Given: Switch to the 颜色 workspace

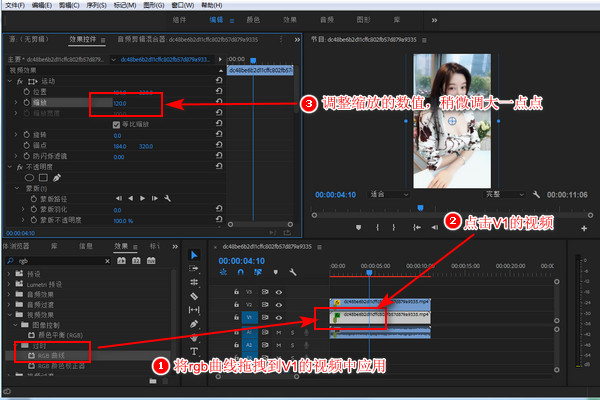Looking at the screenshot, I should coord(253,20).
